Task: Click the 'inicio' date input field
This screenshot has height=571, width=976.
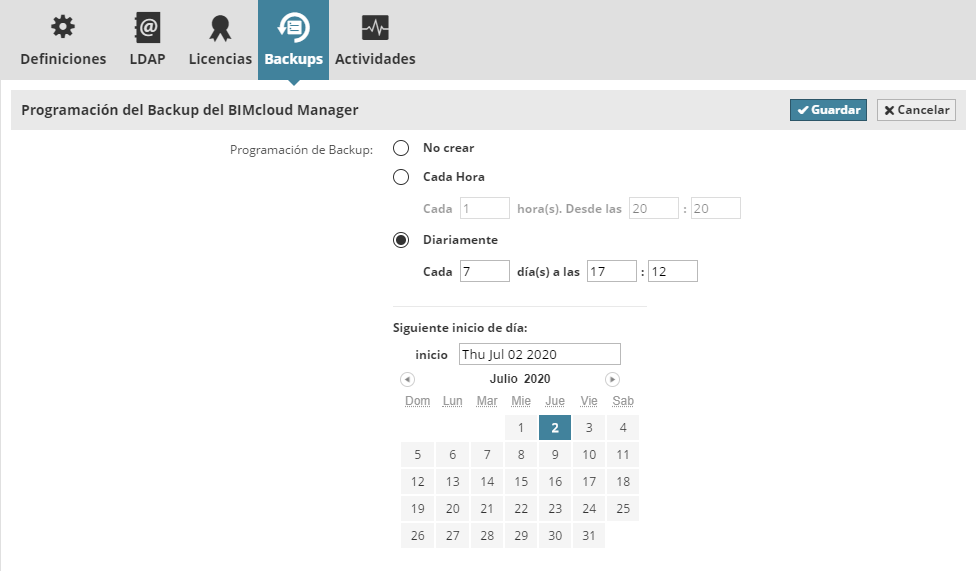Action: point(540,355)
